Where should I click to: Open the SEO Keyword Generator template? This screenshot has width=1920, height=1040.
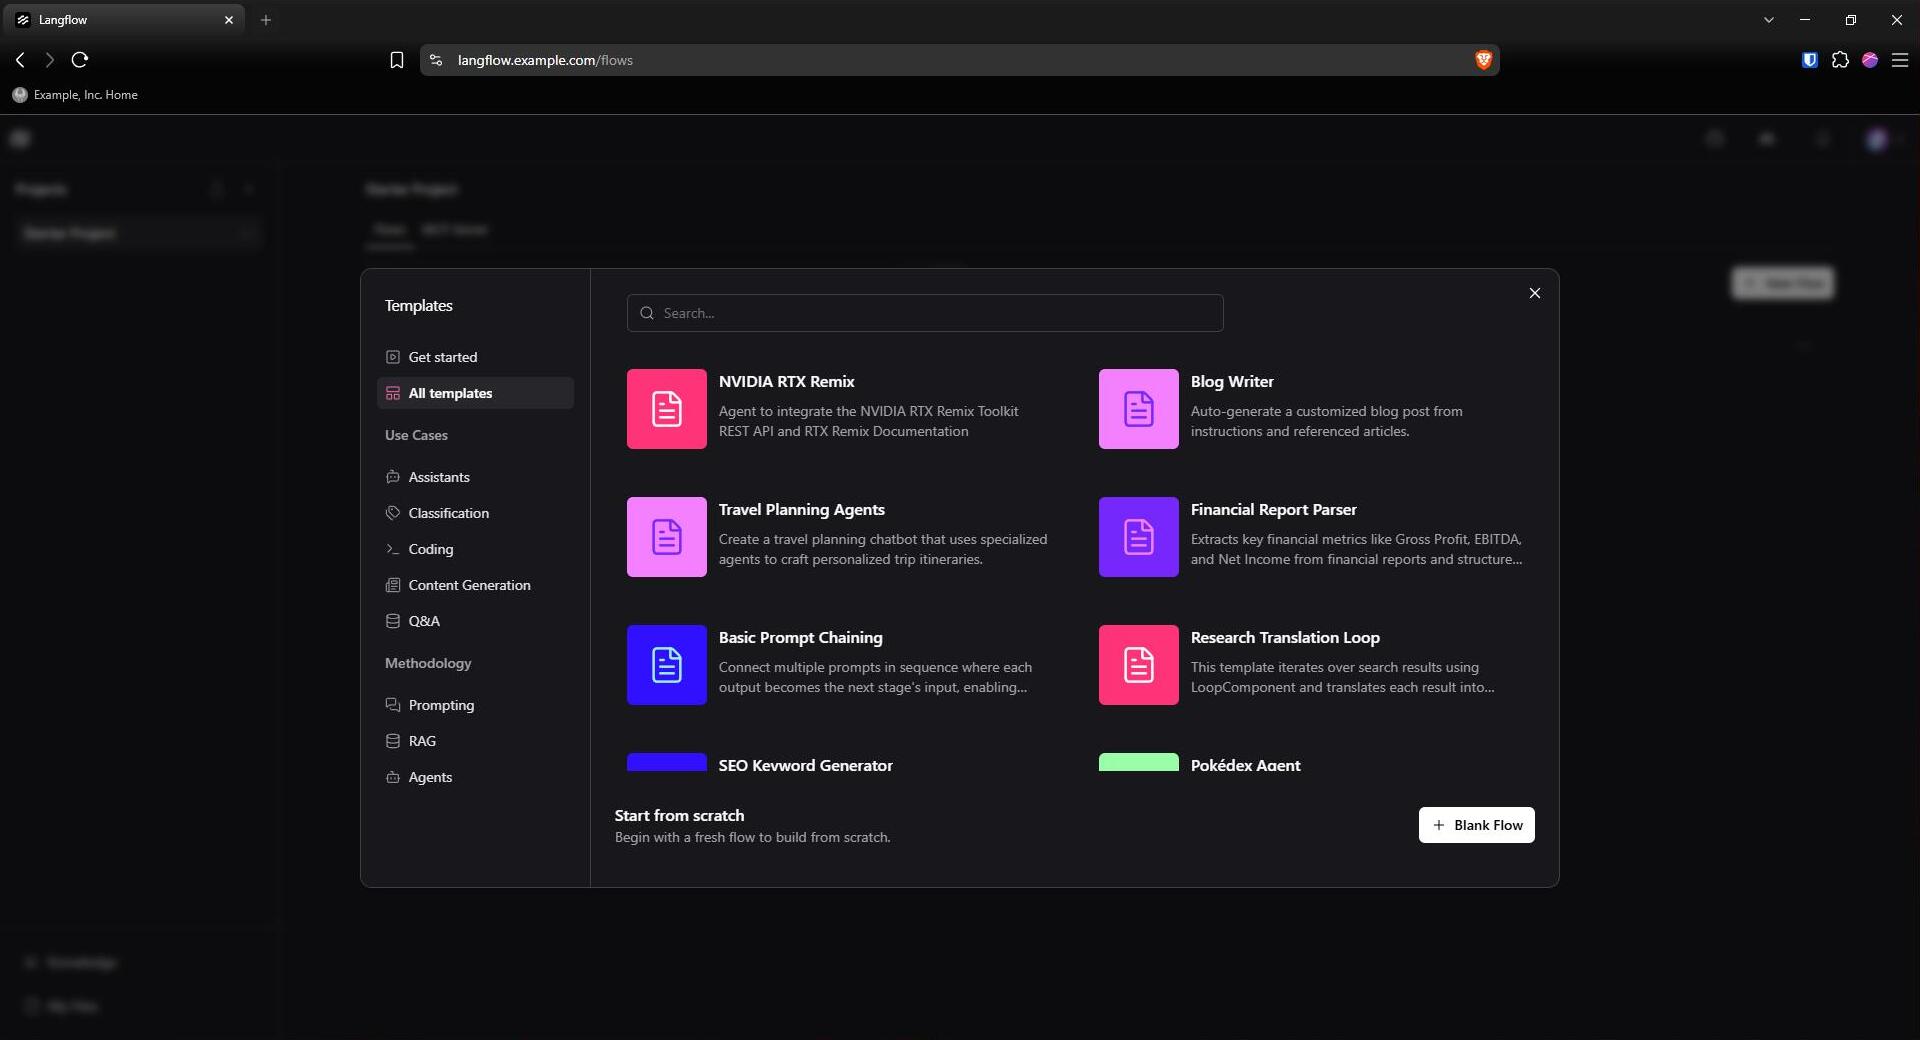coord(838,762)
